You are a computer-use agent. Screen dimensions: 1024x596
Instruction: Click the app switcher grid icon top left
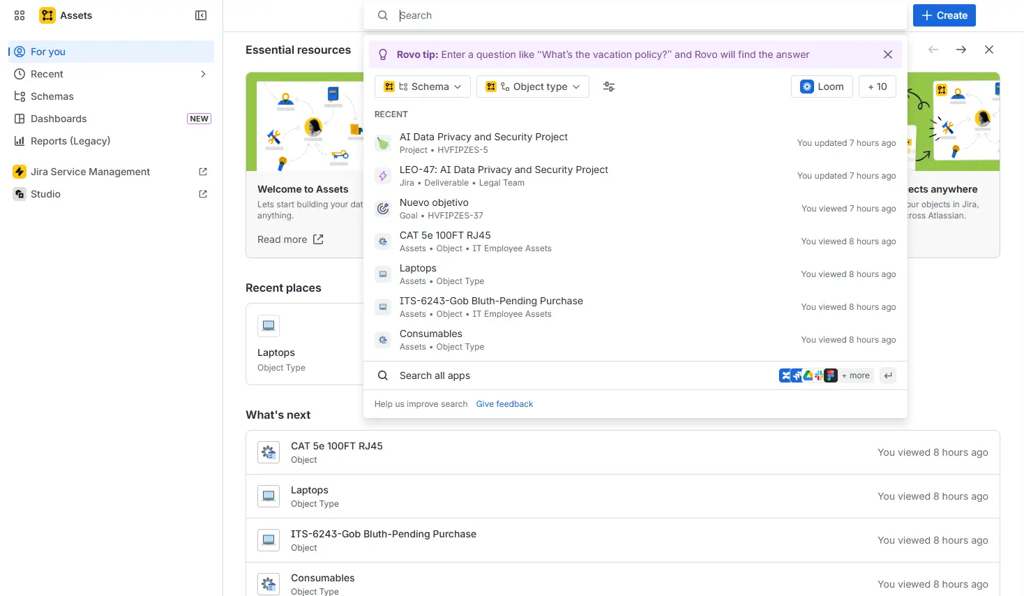pos(18,15)
